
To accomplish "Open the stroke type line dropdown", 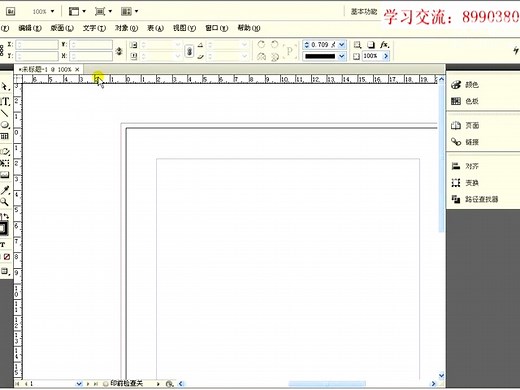I will pos(342,56).
